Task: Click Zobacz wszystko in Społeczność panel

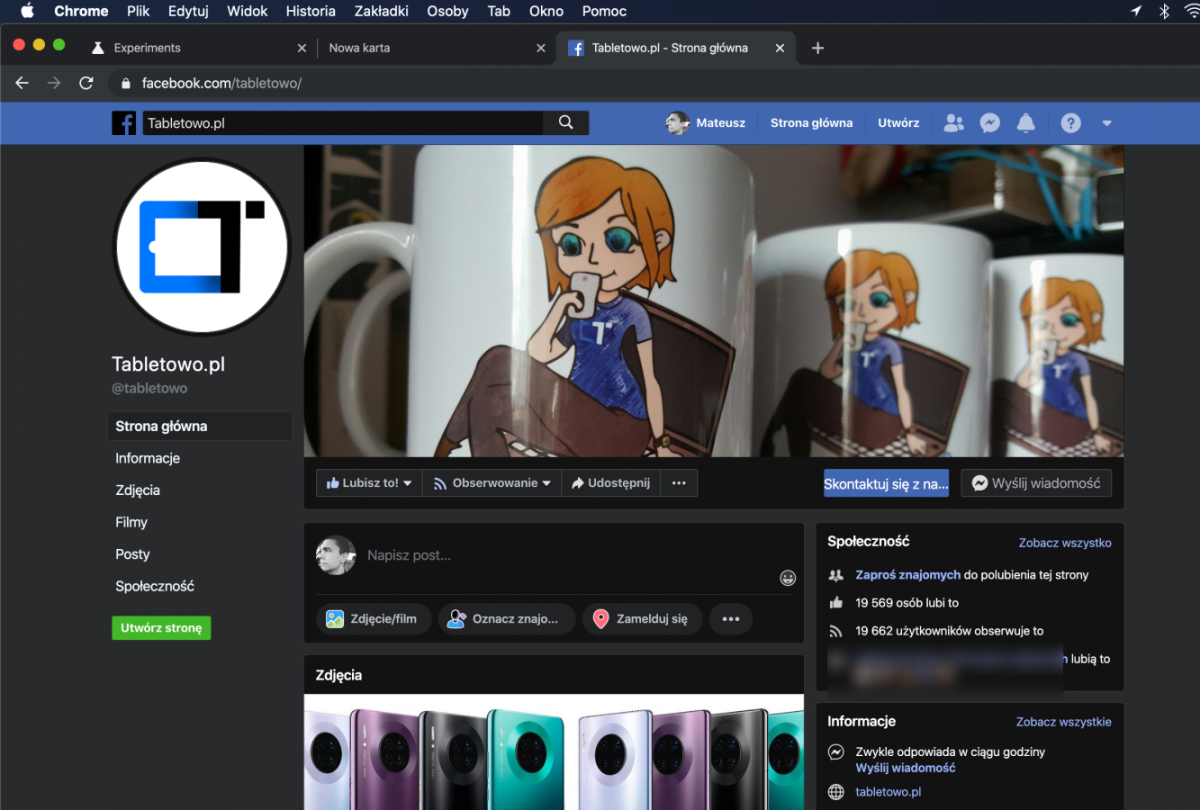Action: [1065, 543]
